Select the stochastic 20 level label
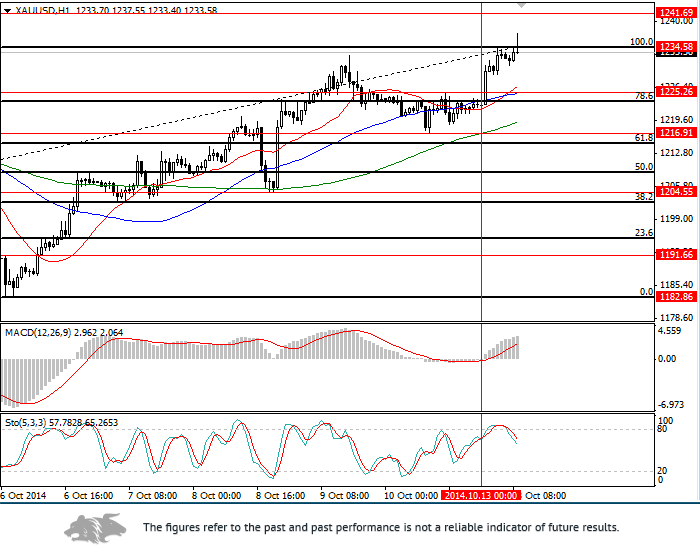The height and width of the screenshot is (552, 700). tap(662, 471)
